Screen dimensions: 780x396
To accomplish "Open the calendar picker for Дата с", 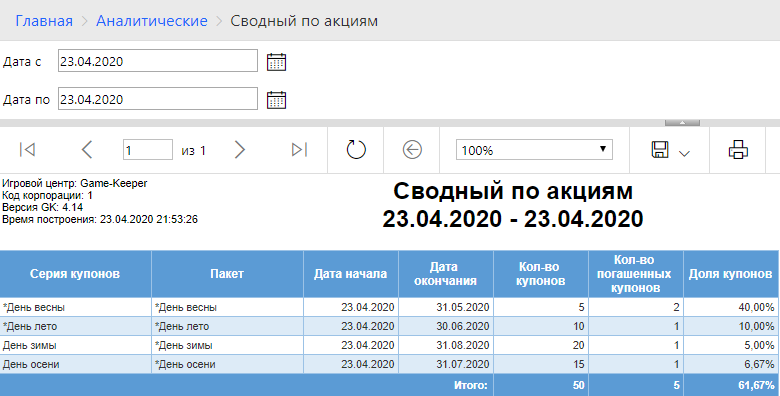I will point(277,62).
